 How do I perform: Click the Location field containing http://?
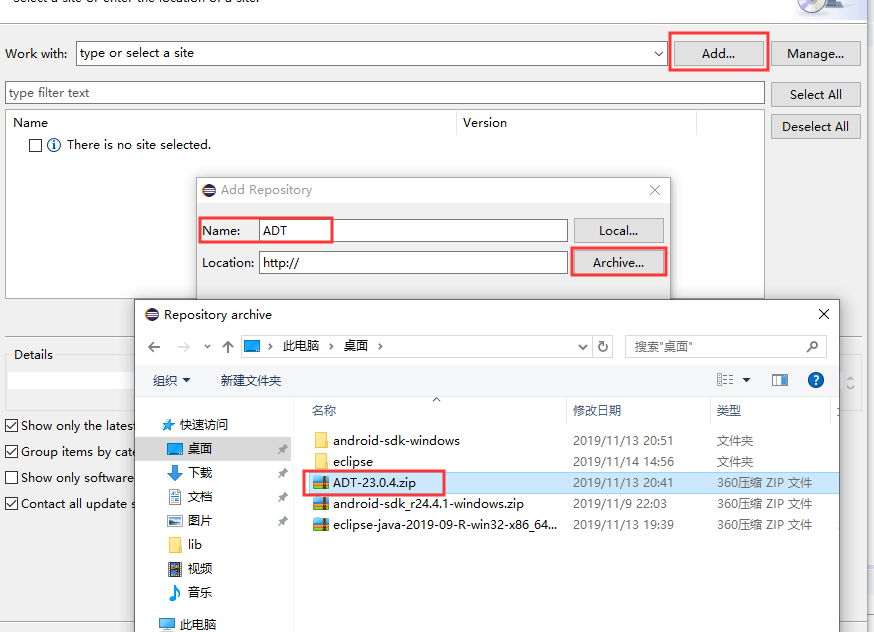click(x=413, y=262)
